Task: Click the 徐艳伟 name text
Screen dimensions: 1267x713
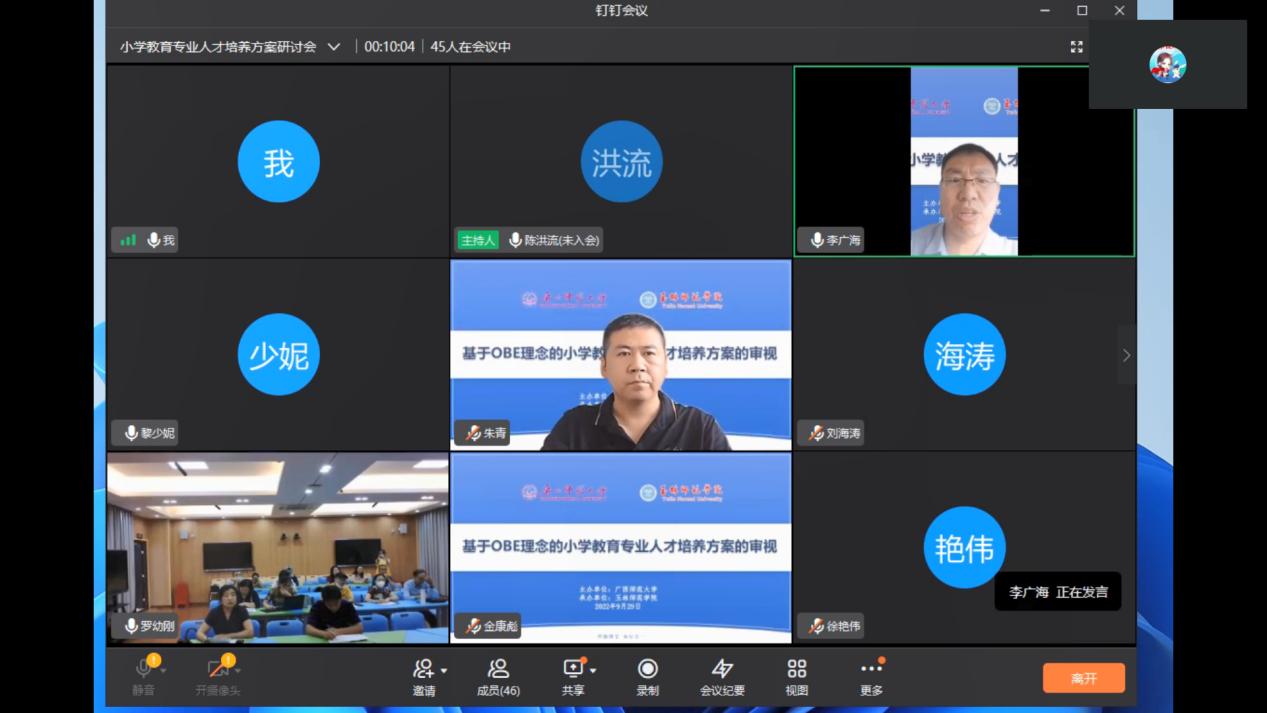Action: tap(844, 626)
